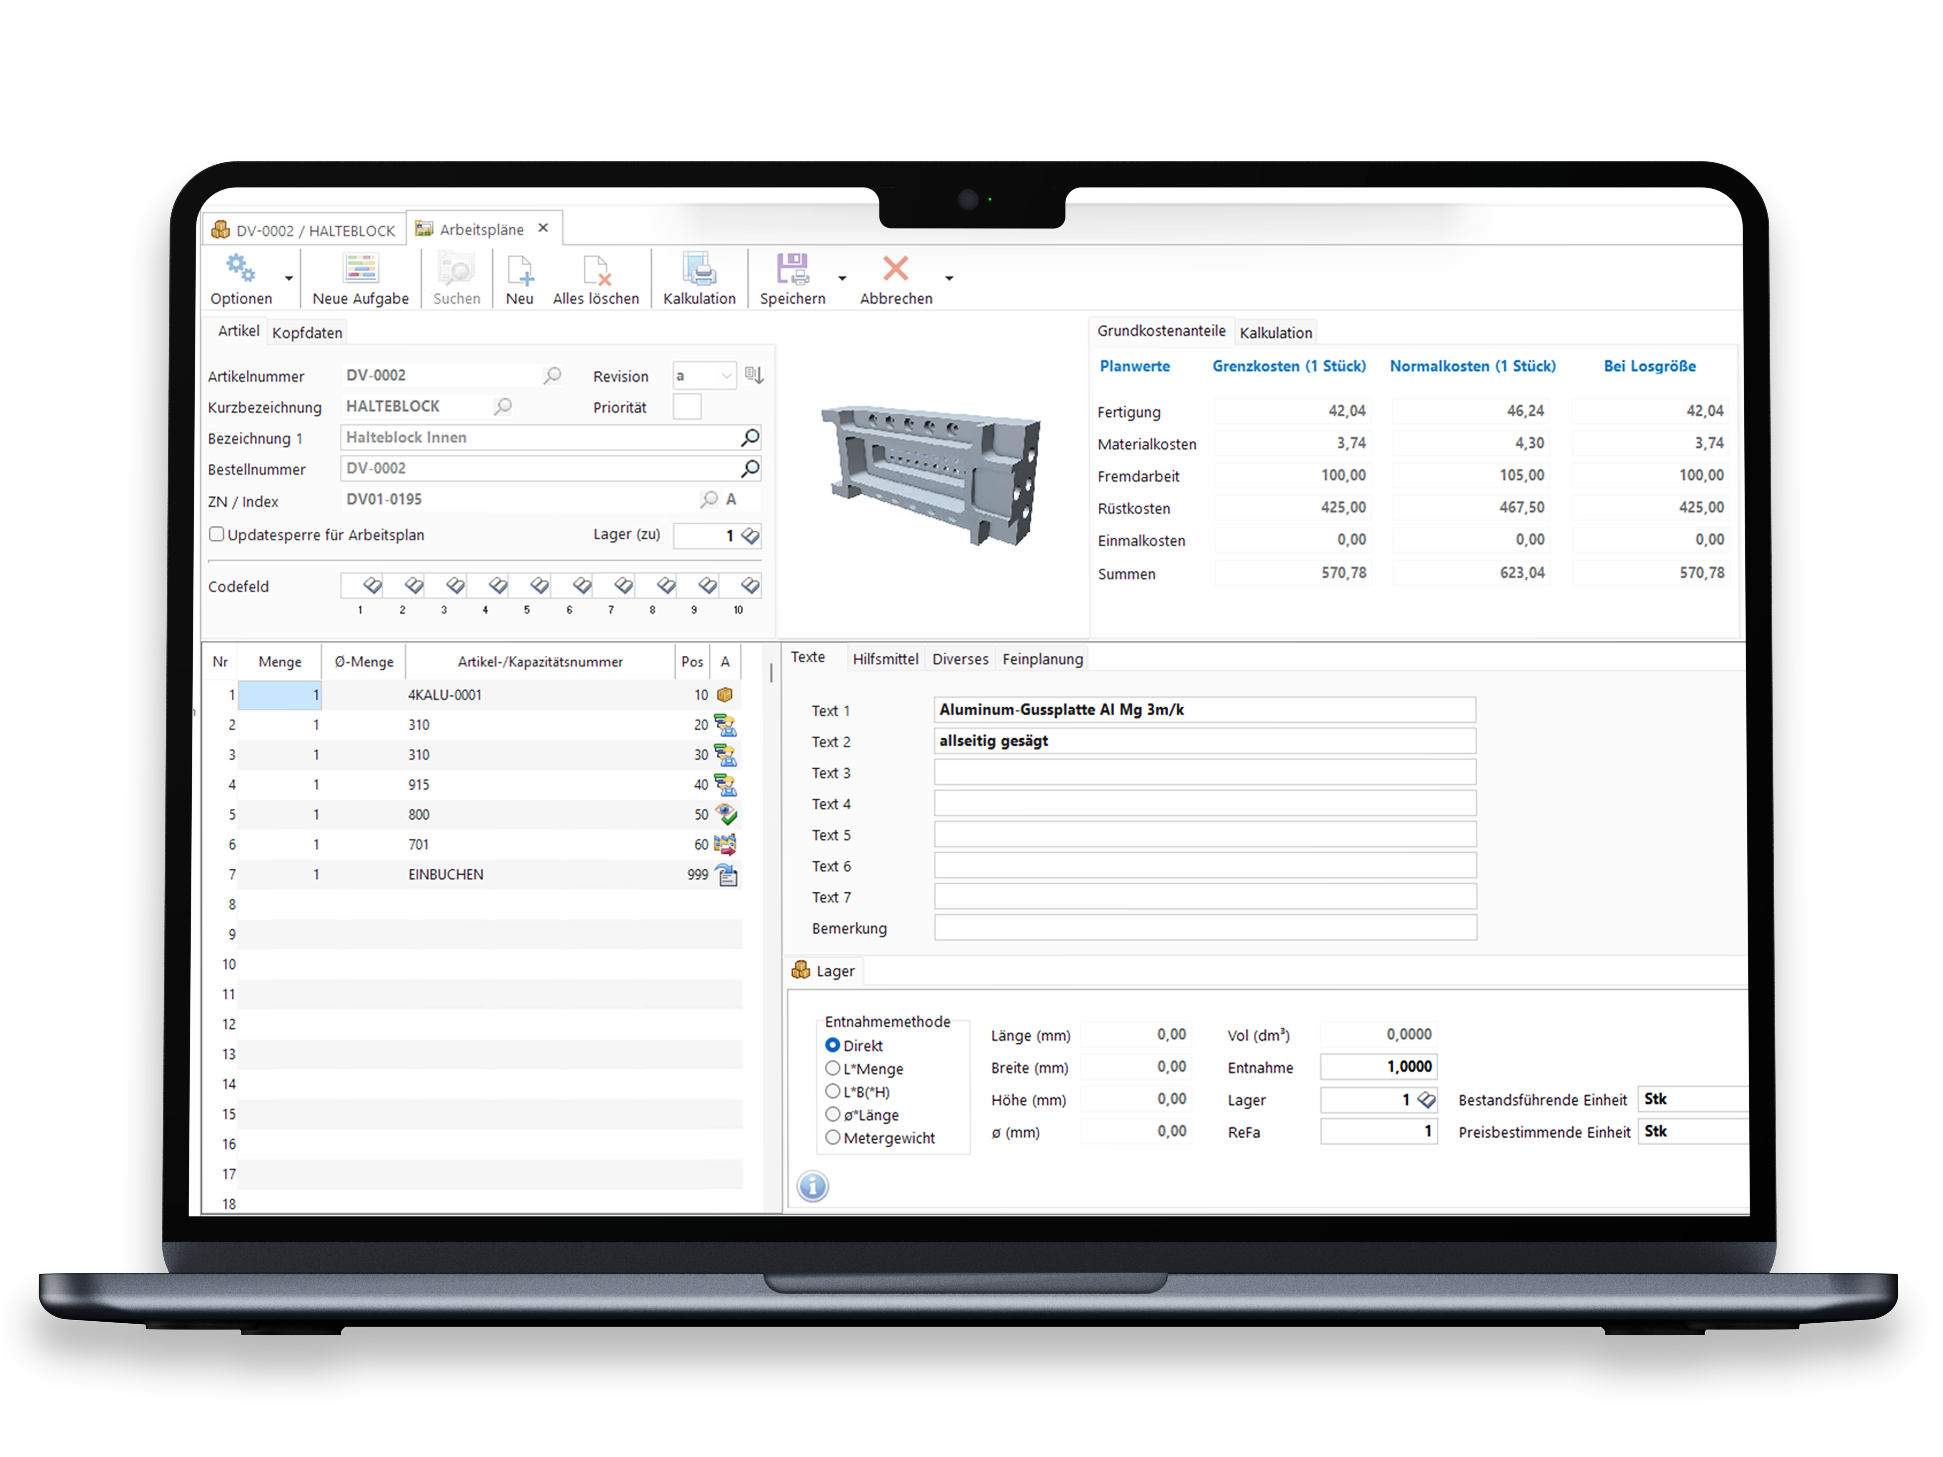Image resolution: width=1943 pixels, height=1457 pixels.
Task: Click the EINBUCHEN row clipboard icon
Action: coord(727,875)
